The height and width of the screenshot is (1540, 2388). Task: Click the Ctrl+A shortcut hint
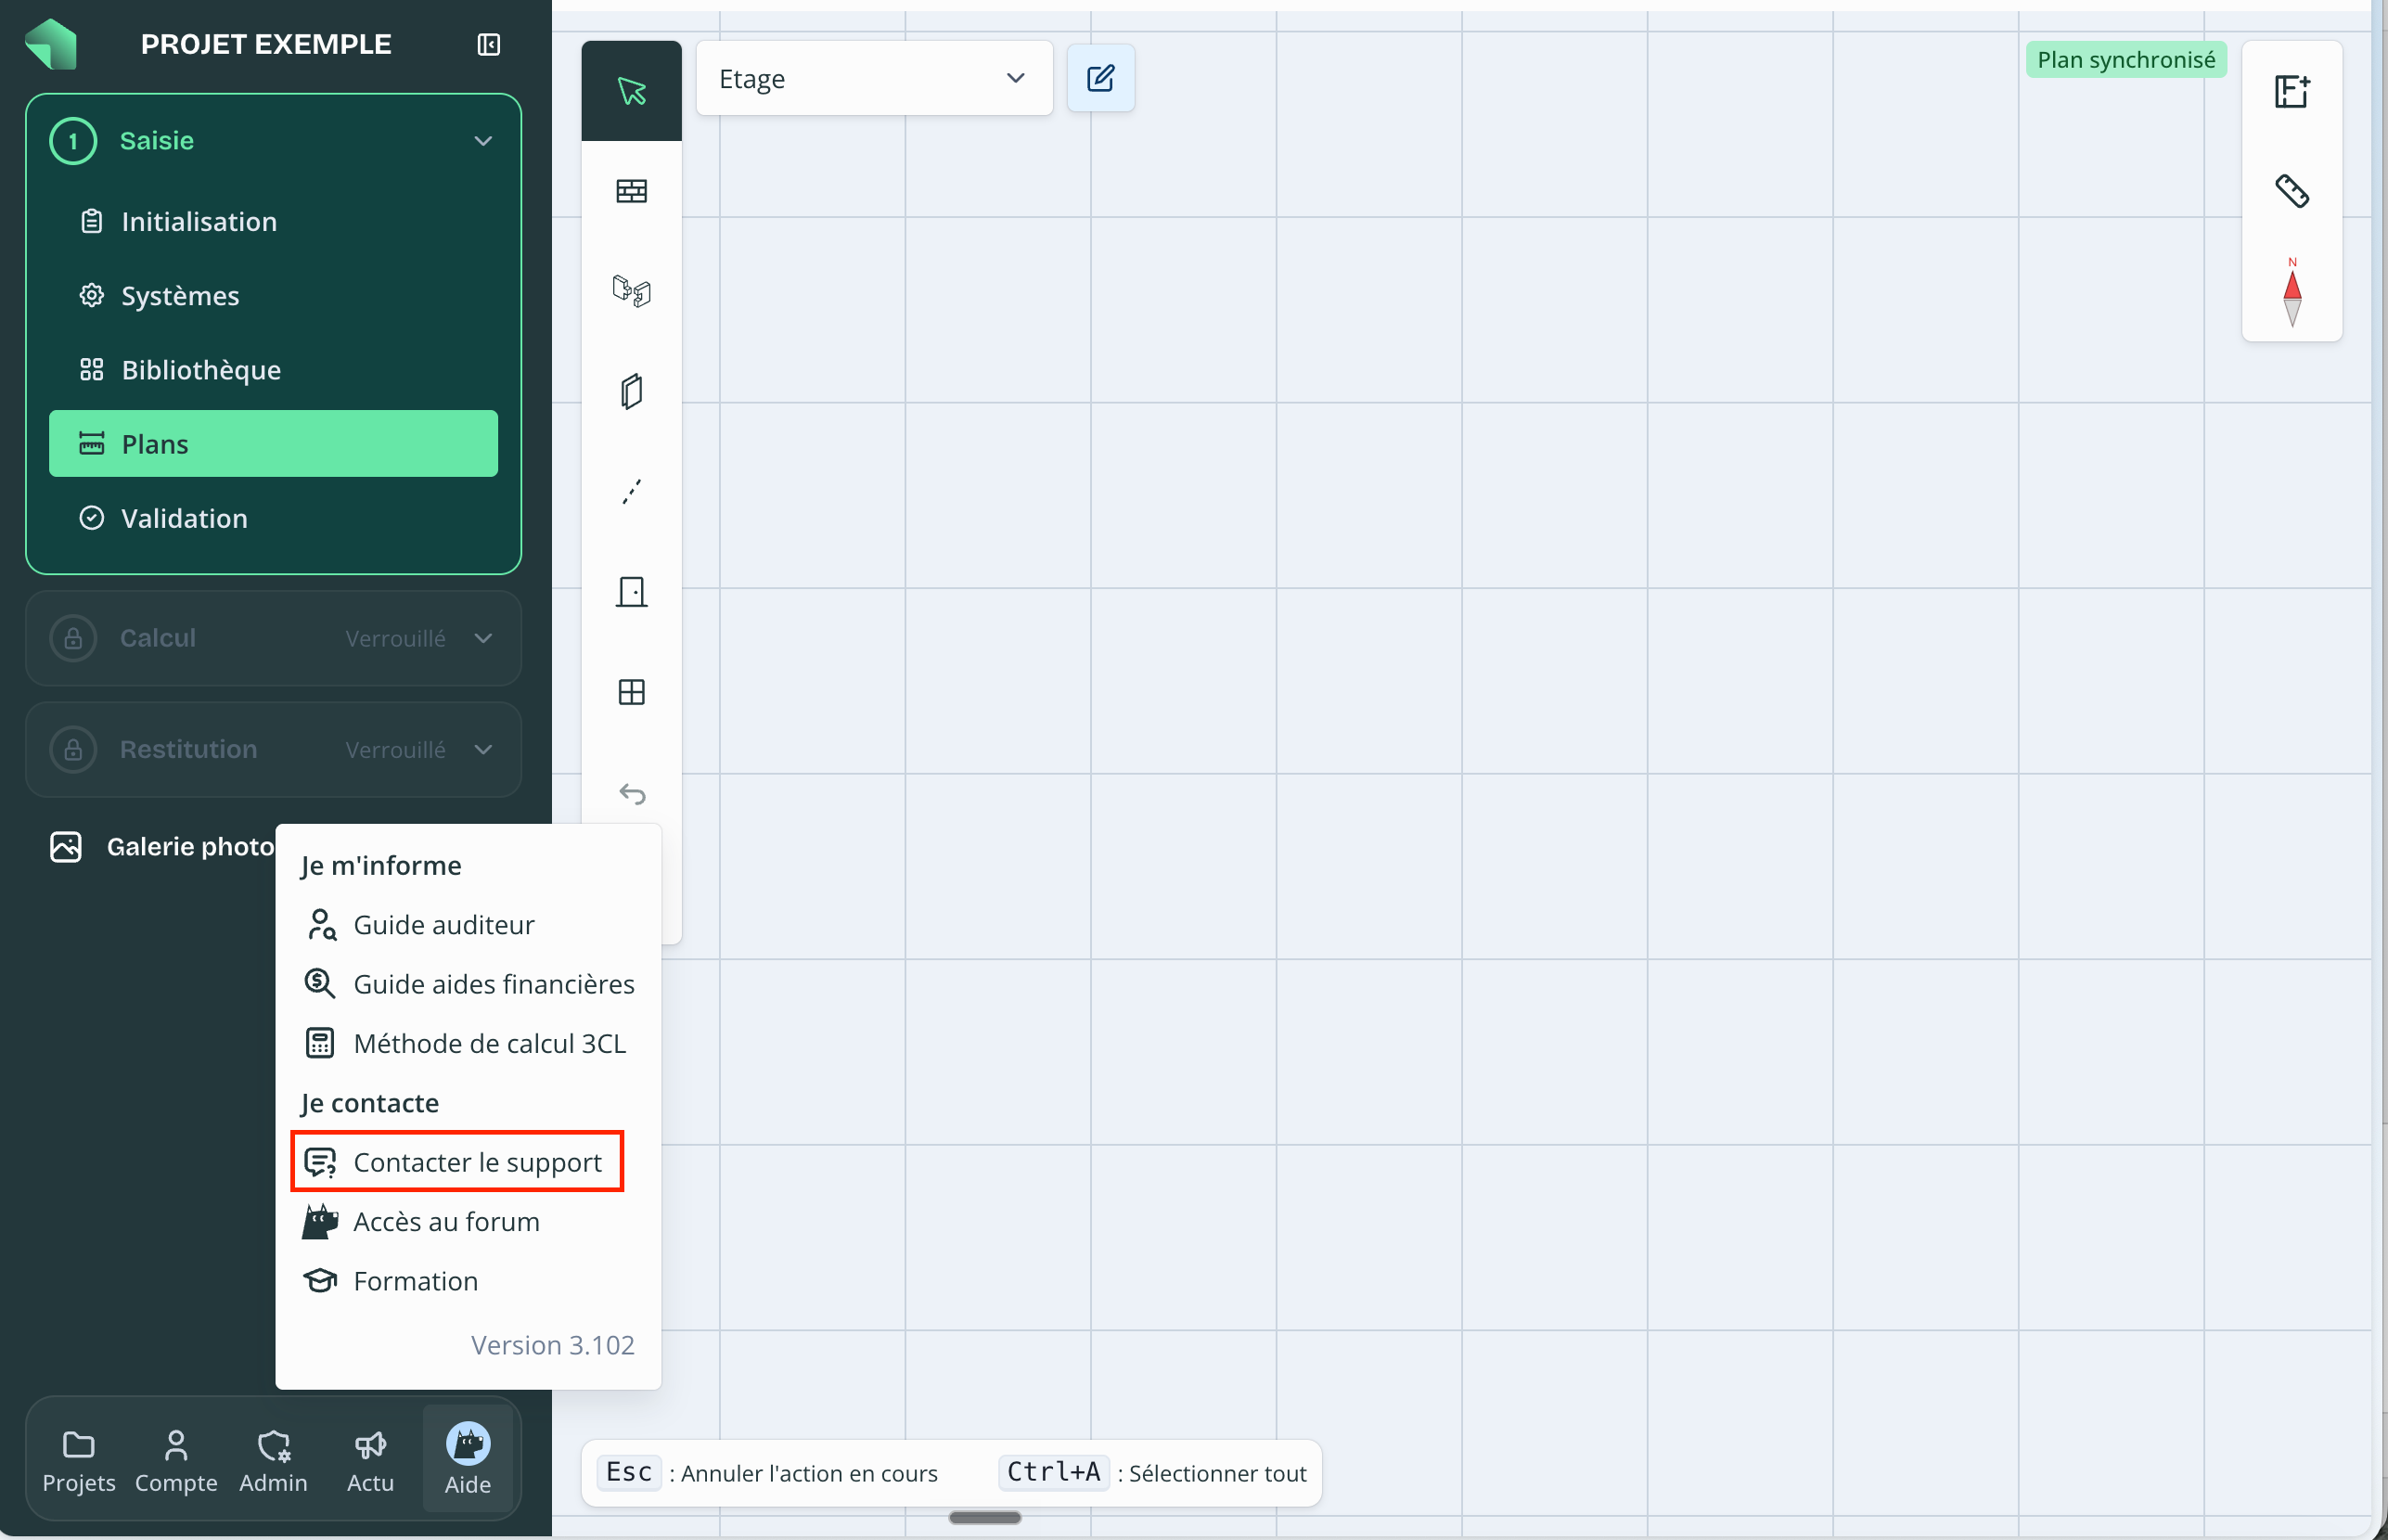point(1053,1472)
